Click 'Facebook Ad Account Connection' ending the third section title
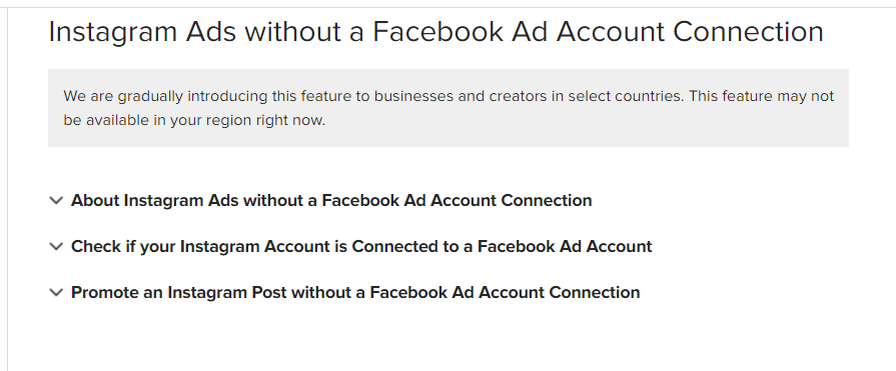Viewport: 896px width, 371px height. [505, 293]
